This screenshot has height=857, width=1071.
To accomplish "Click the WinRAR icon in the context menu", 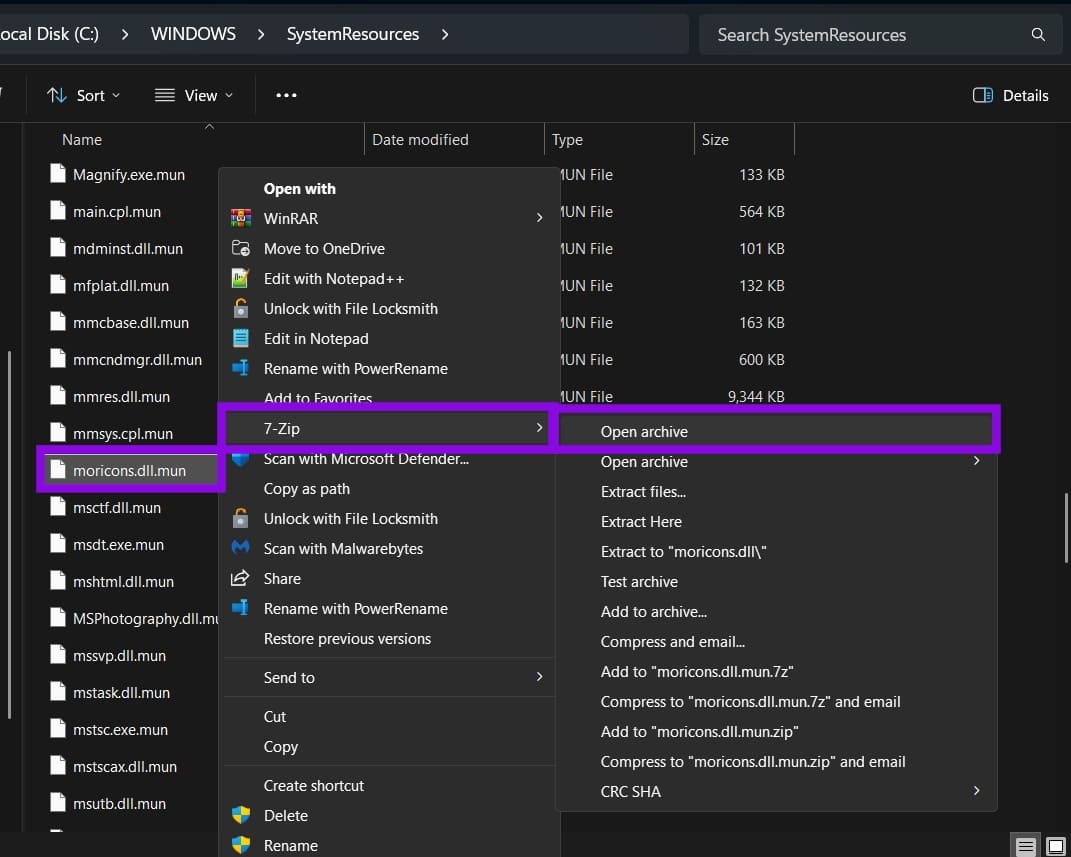I will tap(240, 219).
